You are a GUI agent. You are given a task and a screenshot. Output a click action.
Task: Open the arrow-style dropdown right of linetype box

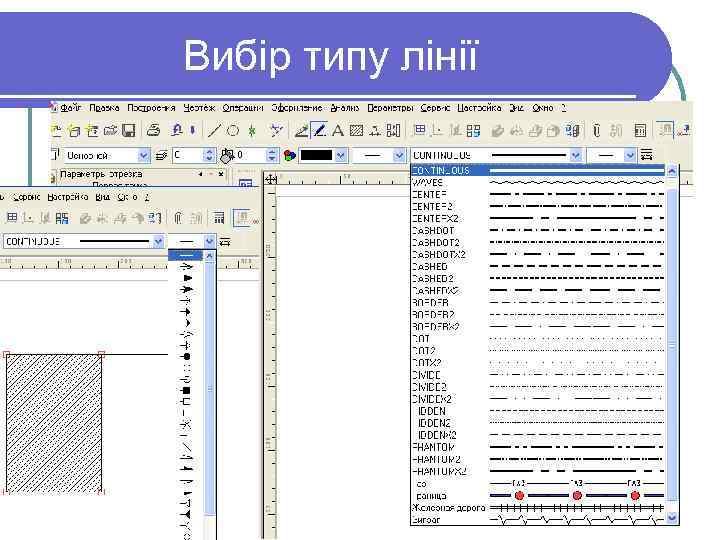[x=630, y=156]
